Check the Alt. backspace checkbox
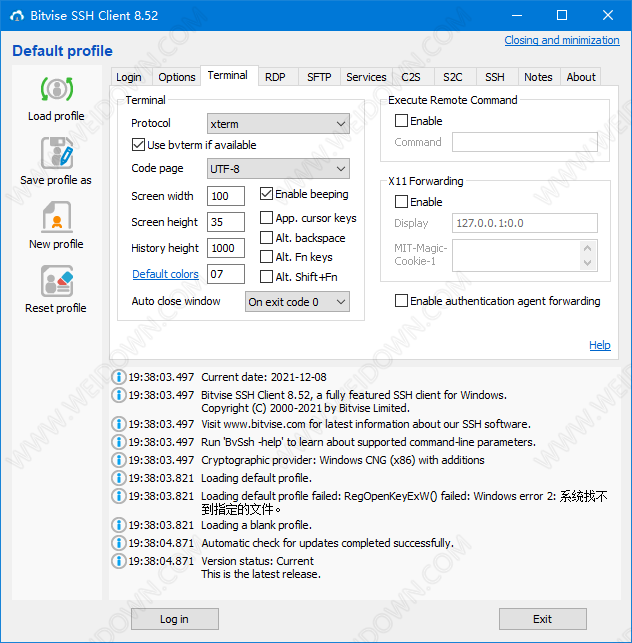632x643 pixels. click(x=267, y=237)
